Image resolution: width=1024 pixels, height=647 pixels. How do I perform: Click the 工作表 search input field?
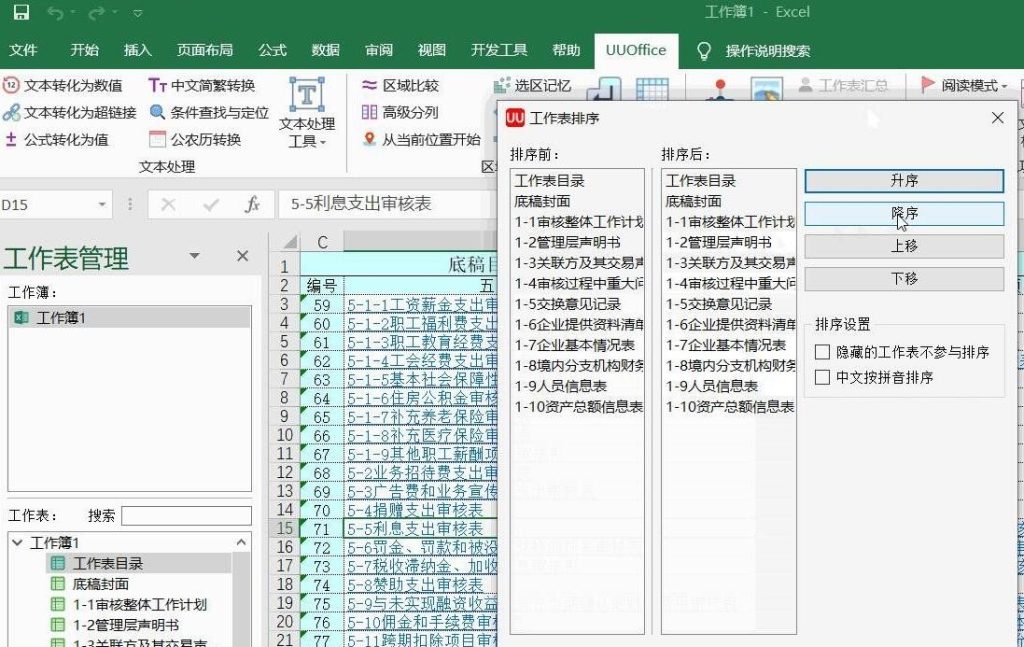186,516
